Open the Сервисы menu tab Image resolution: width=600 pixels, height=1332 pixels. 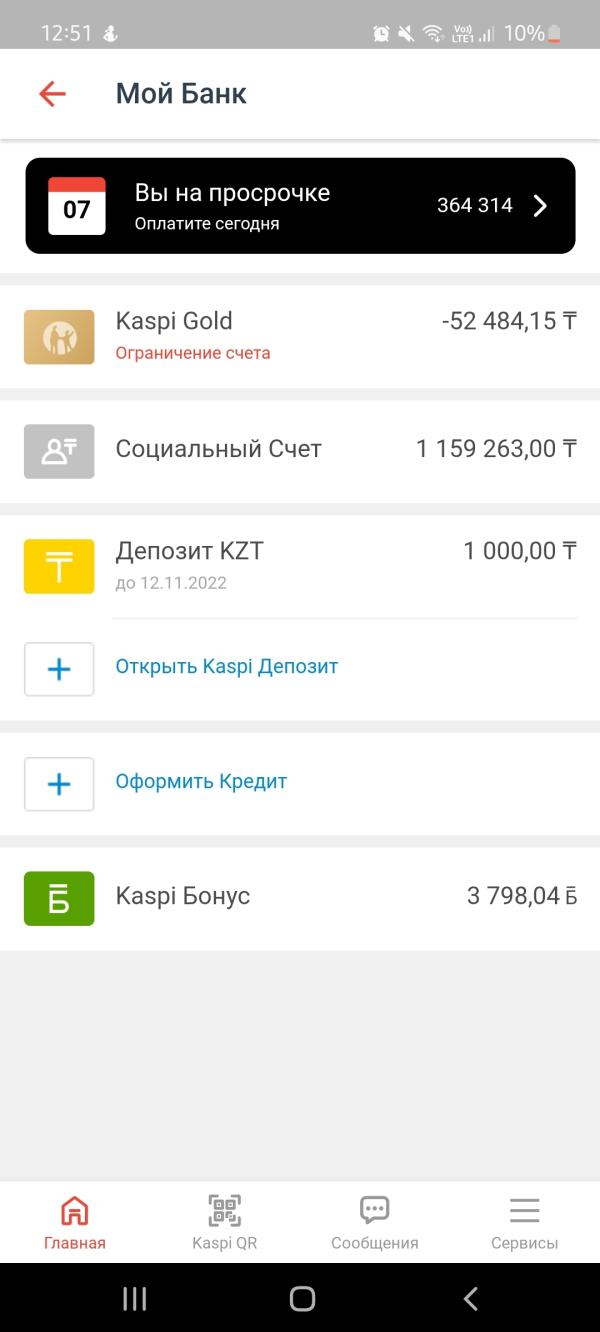click(x=525, y=1222)
